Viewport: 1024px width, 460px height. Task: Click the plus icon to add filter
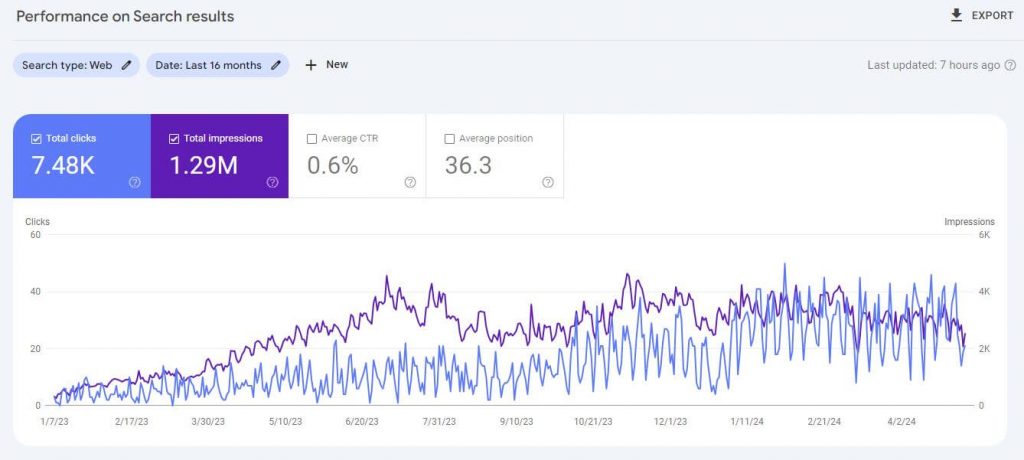click(310, 65)
